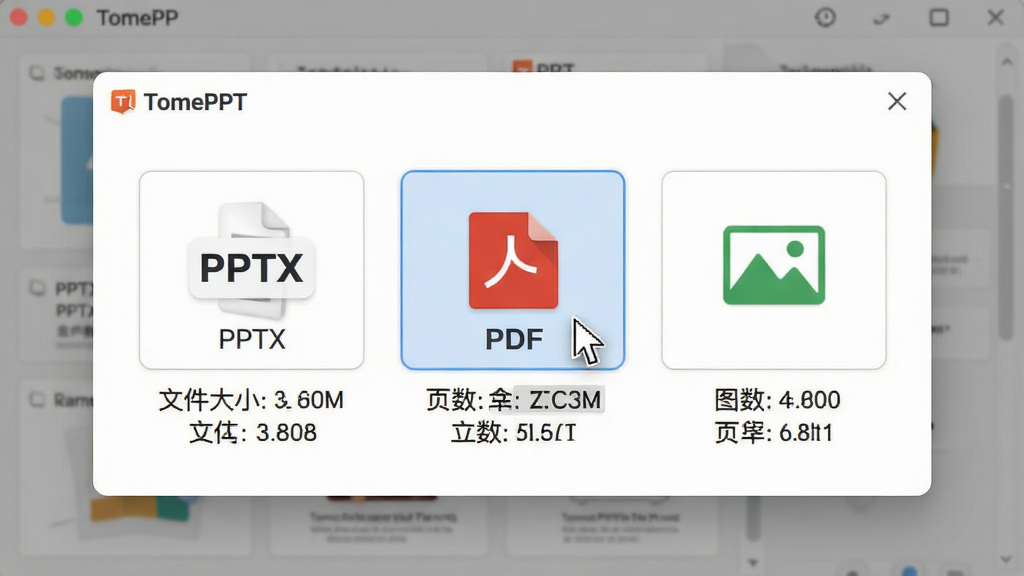The width and height of the screenshot is (1024, 576).
Task: Click the 'PPTX' label below document icon
Action: click(251, 340)
